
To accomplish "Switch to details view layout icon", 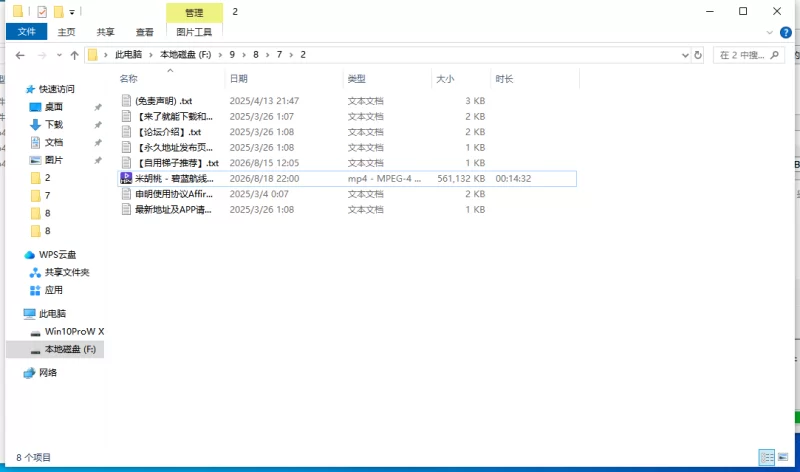I will tap(767, 457).
